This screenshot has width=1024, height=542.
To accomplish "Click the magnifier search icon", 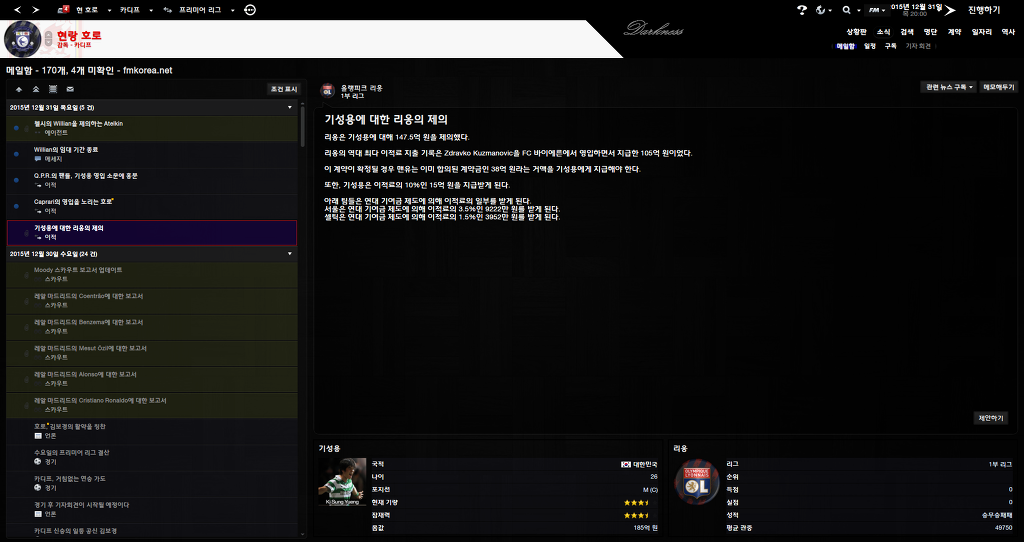I will coord(846,10).
